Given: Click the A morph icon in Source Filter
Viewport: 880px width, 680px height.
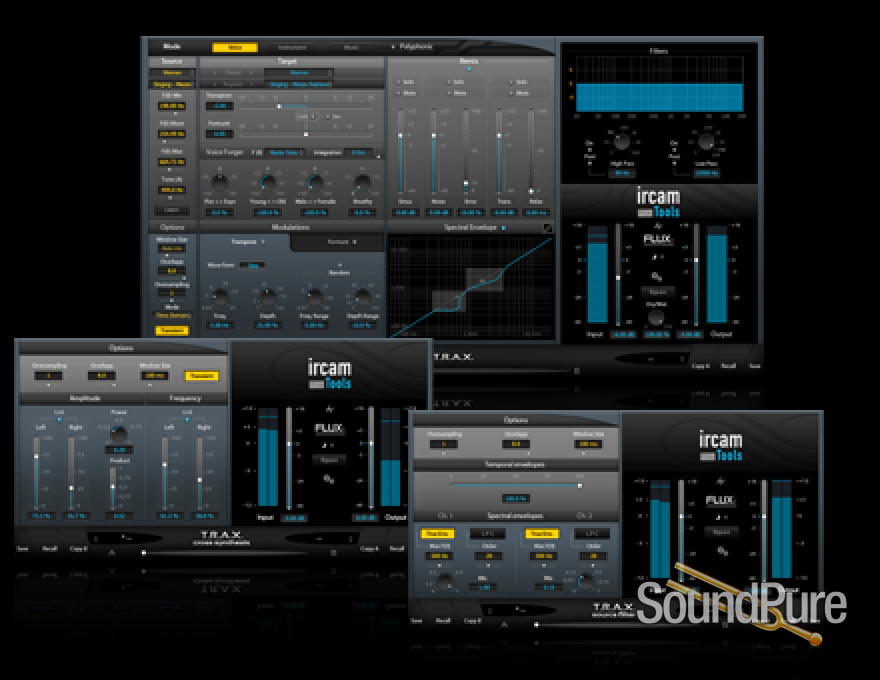Looking at the screenshot, I should [x=505, y=624].
